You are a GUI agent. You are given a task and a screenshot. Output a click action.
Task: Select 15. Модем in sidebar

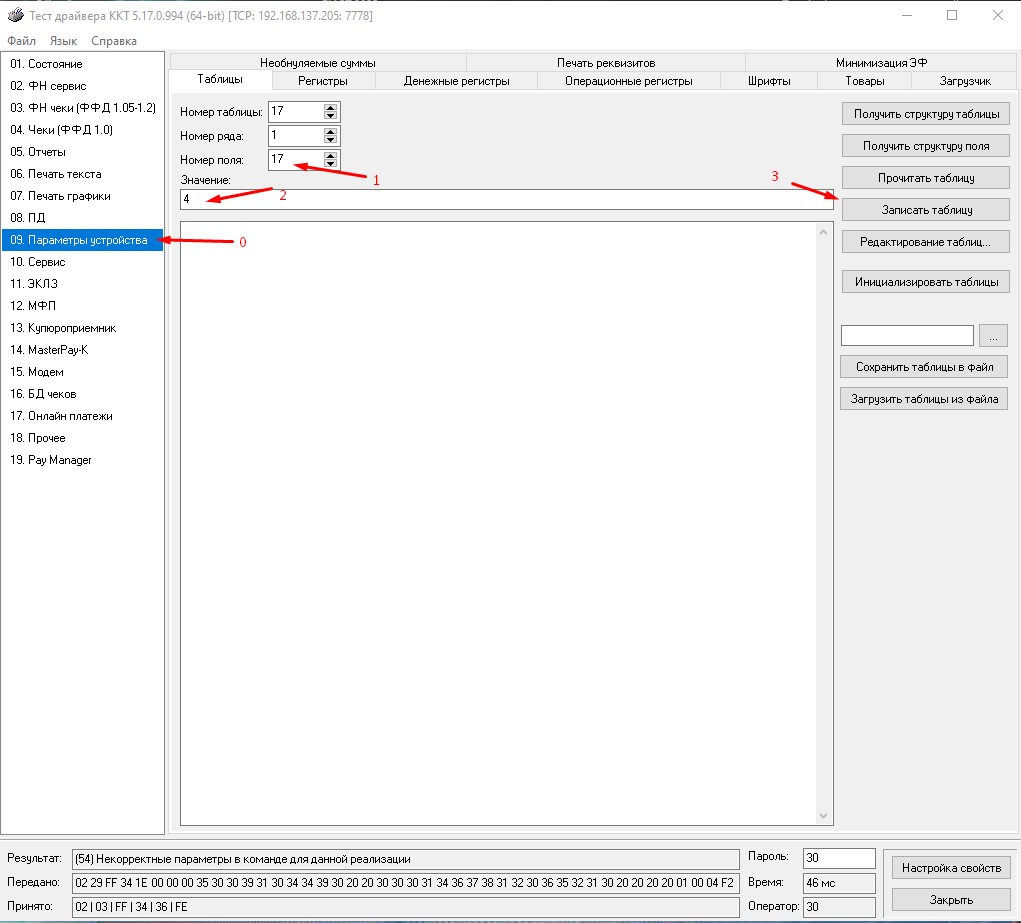pyautogui.click(x=82, y=372)
